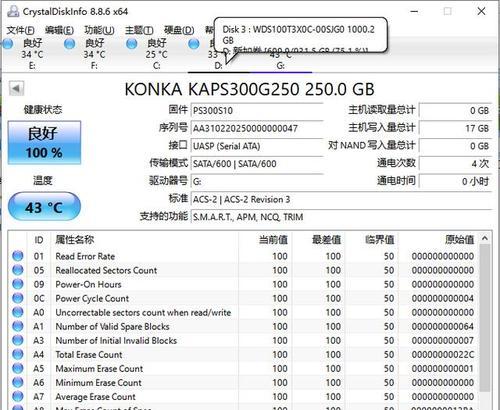
Task: Click the power-on hours value 0 小时
Action: [x=456, y=182]
